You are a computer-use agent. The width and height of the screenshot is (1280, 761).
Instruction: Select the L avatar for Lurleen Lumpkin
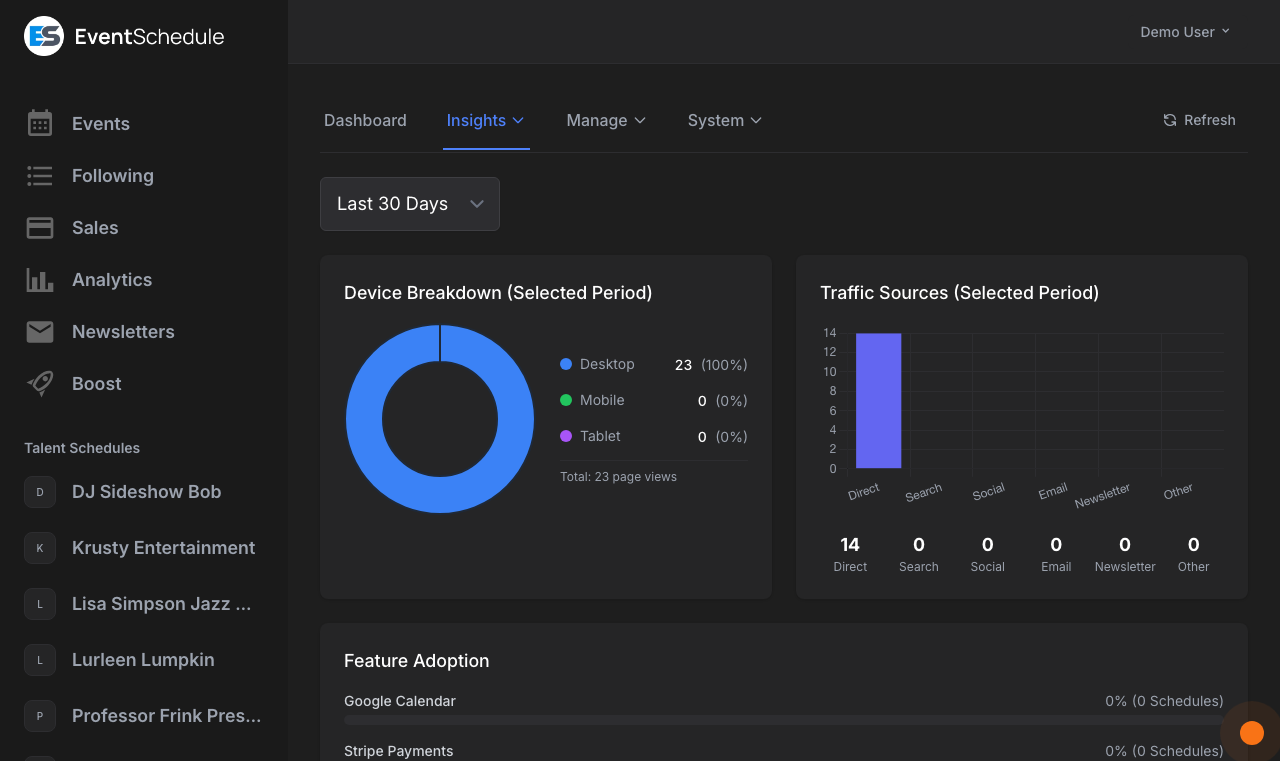pyautogui.click(x=40, y=660)
